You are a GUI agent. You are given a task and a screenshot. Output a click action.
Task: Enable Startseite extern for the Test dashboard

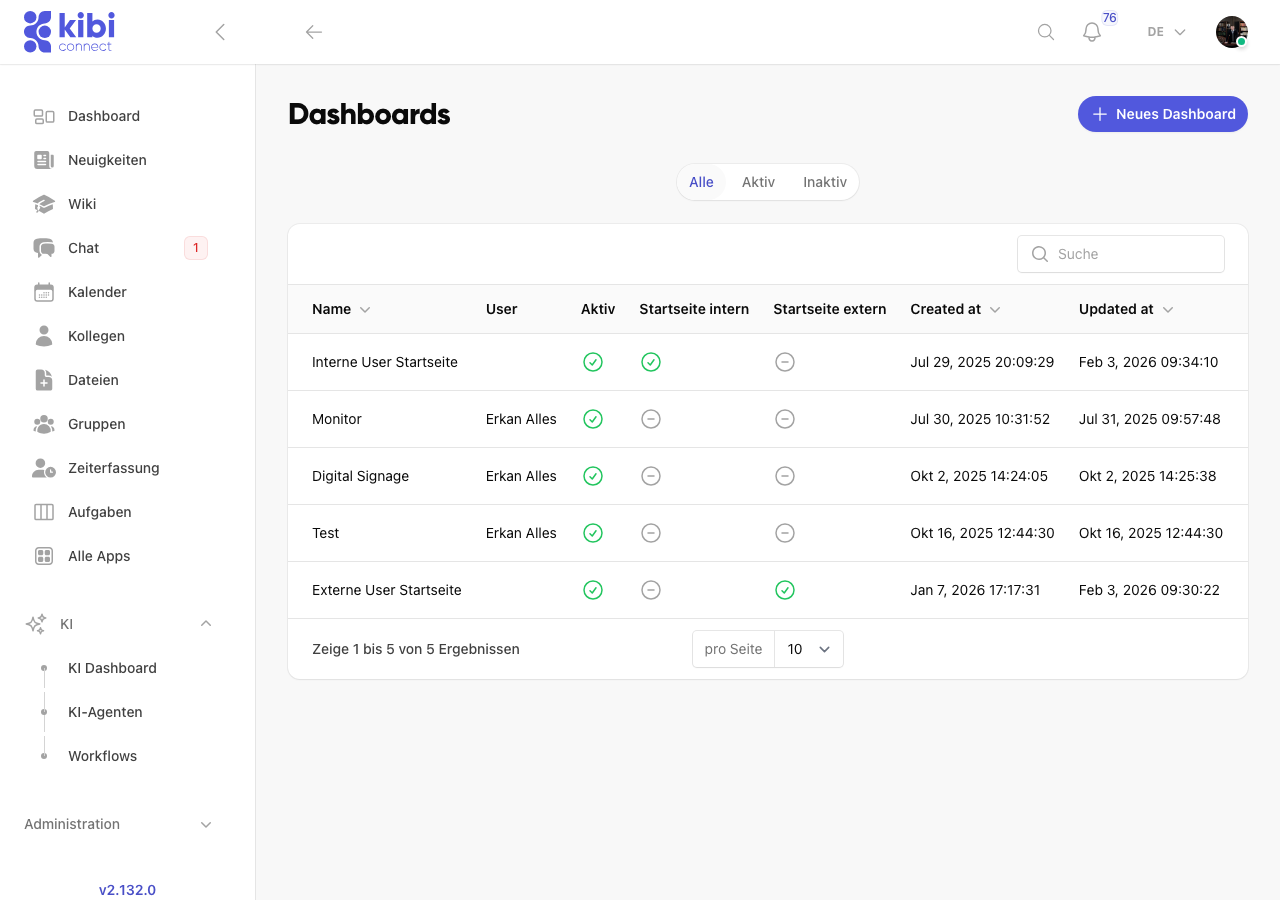coord(785,533)
